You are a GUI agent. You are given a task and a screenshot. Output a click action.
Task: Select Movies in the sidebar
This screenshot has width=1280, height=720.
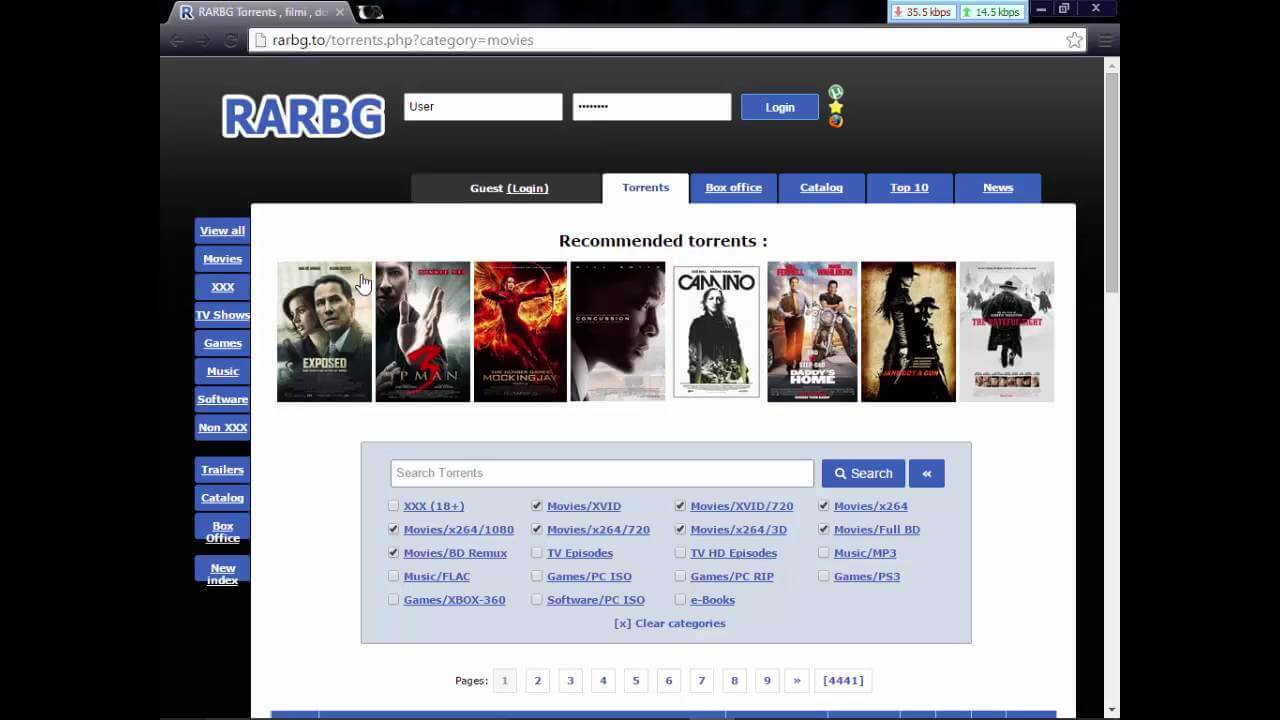point(222,259)
